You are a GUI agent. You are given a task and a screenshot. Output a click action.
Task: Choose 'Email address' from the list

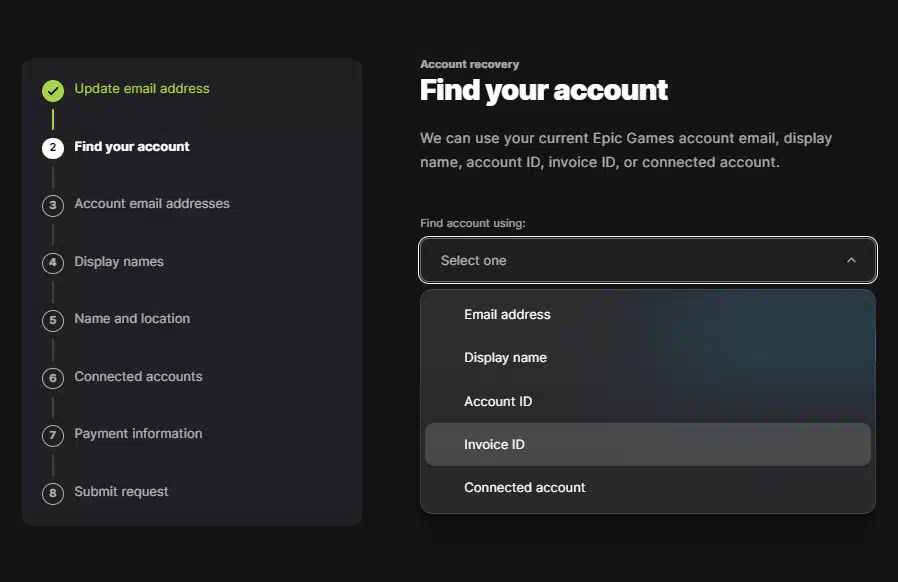[x=648, y=314]
